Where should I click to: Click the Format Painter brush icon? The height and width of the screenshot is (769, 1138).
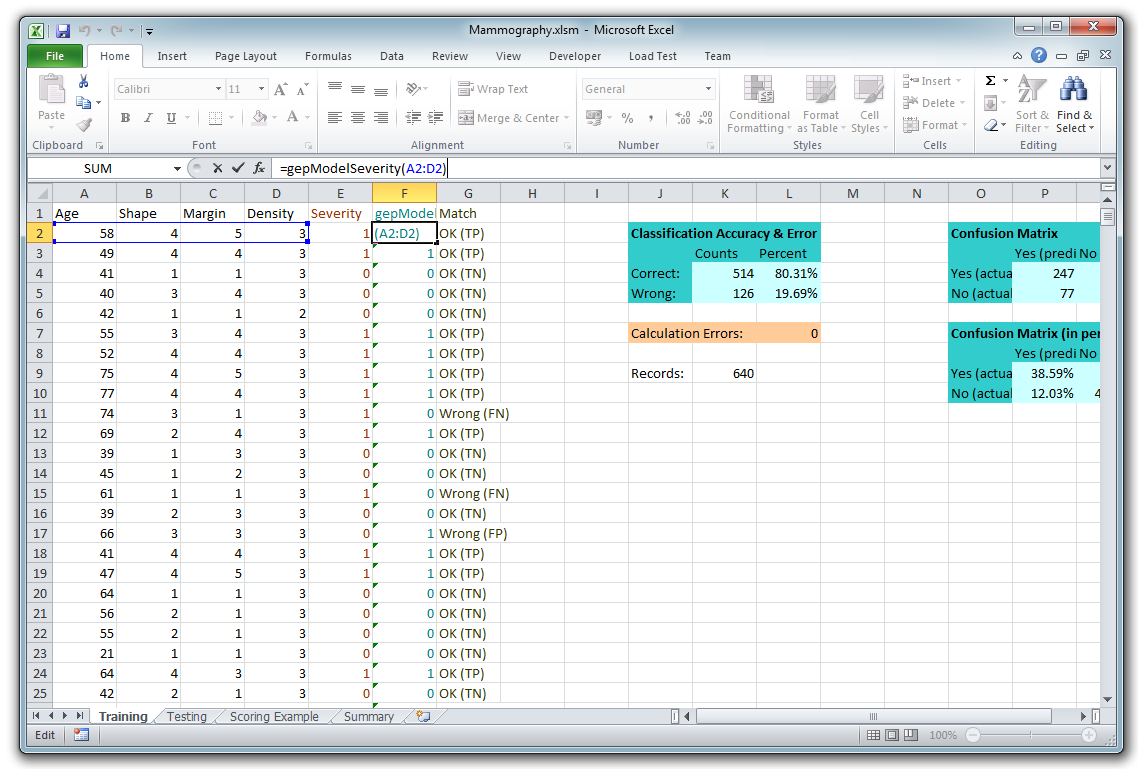point(84,125)
